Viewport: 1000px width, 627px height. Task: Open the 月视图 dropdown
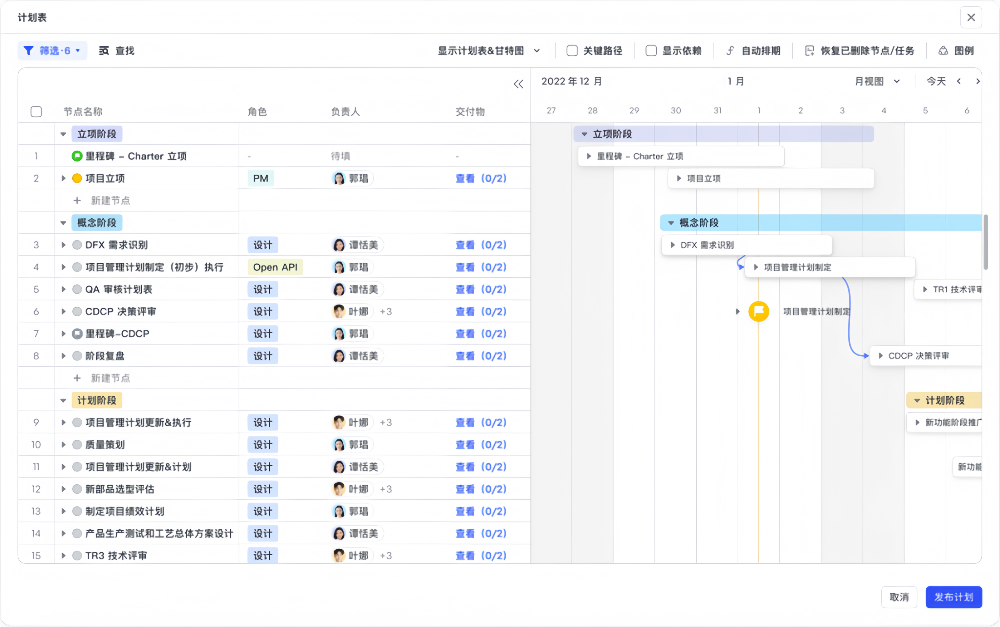[877, 81]
